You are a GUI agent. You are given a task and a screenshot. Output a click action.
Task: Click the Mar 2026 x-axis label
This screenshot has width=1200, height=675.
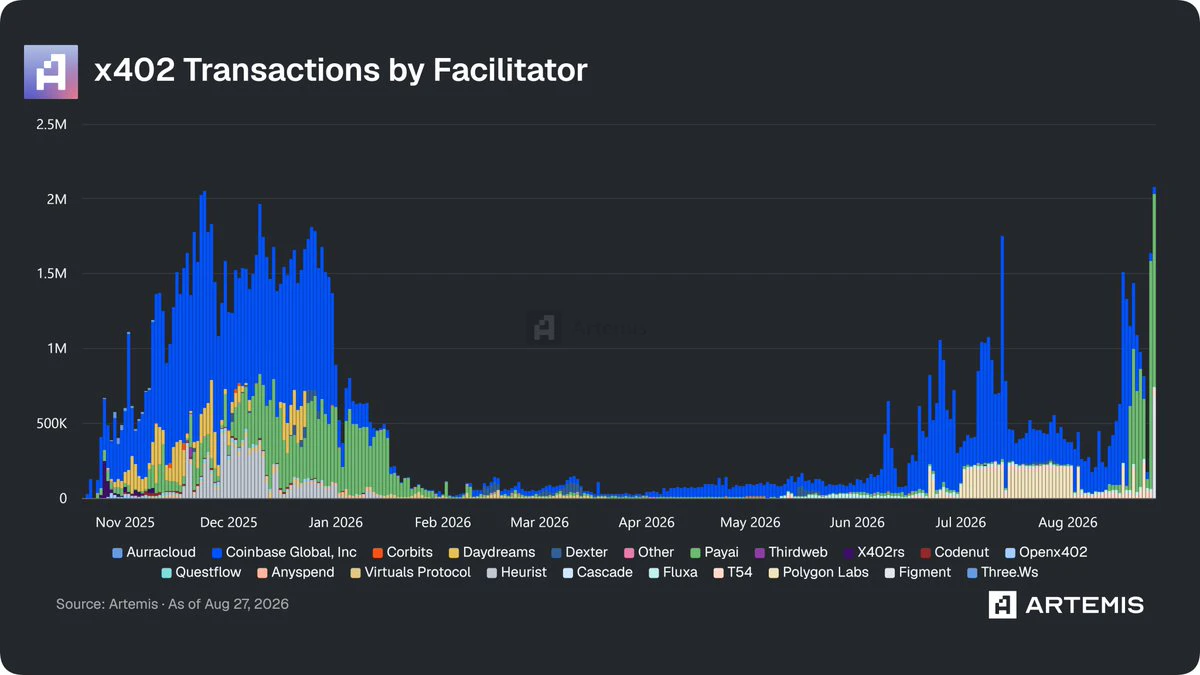[x=539, y=522]
